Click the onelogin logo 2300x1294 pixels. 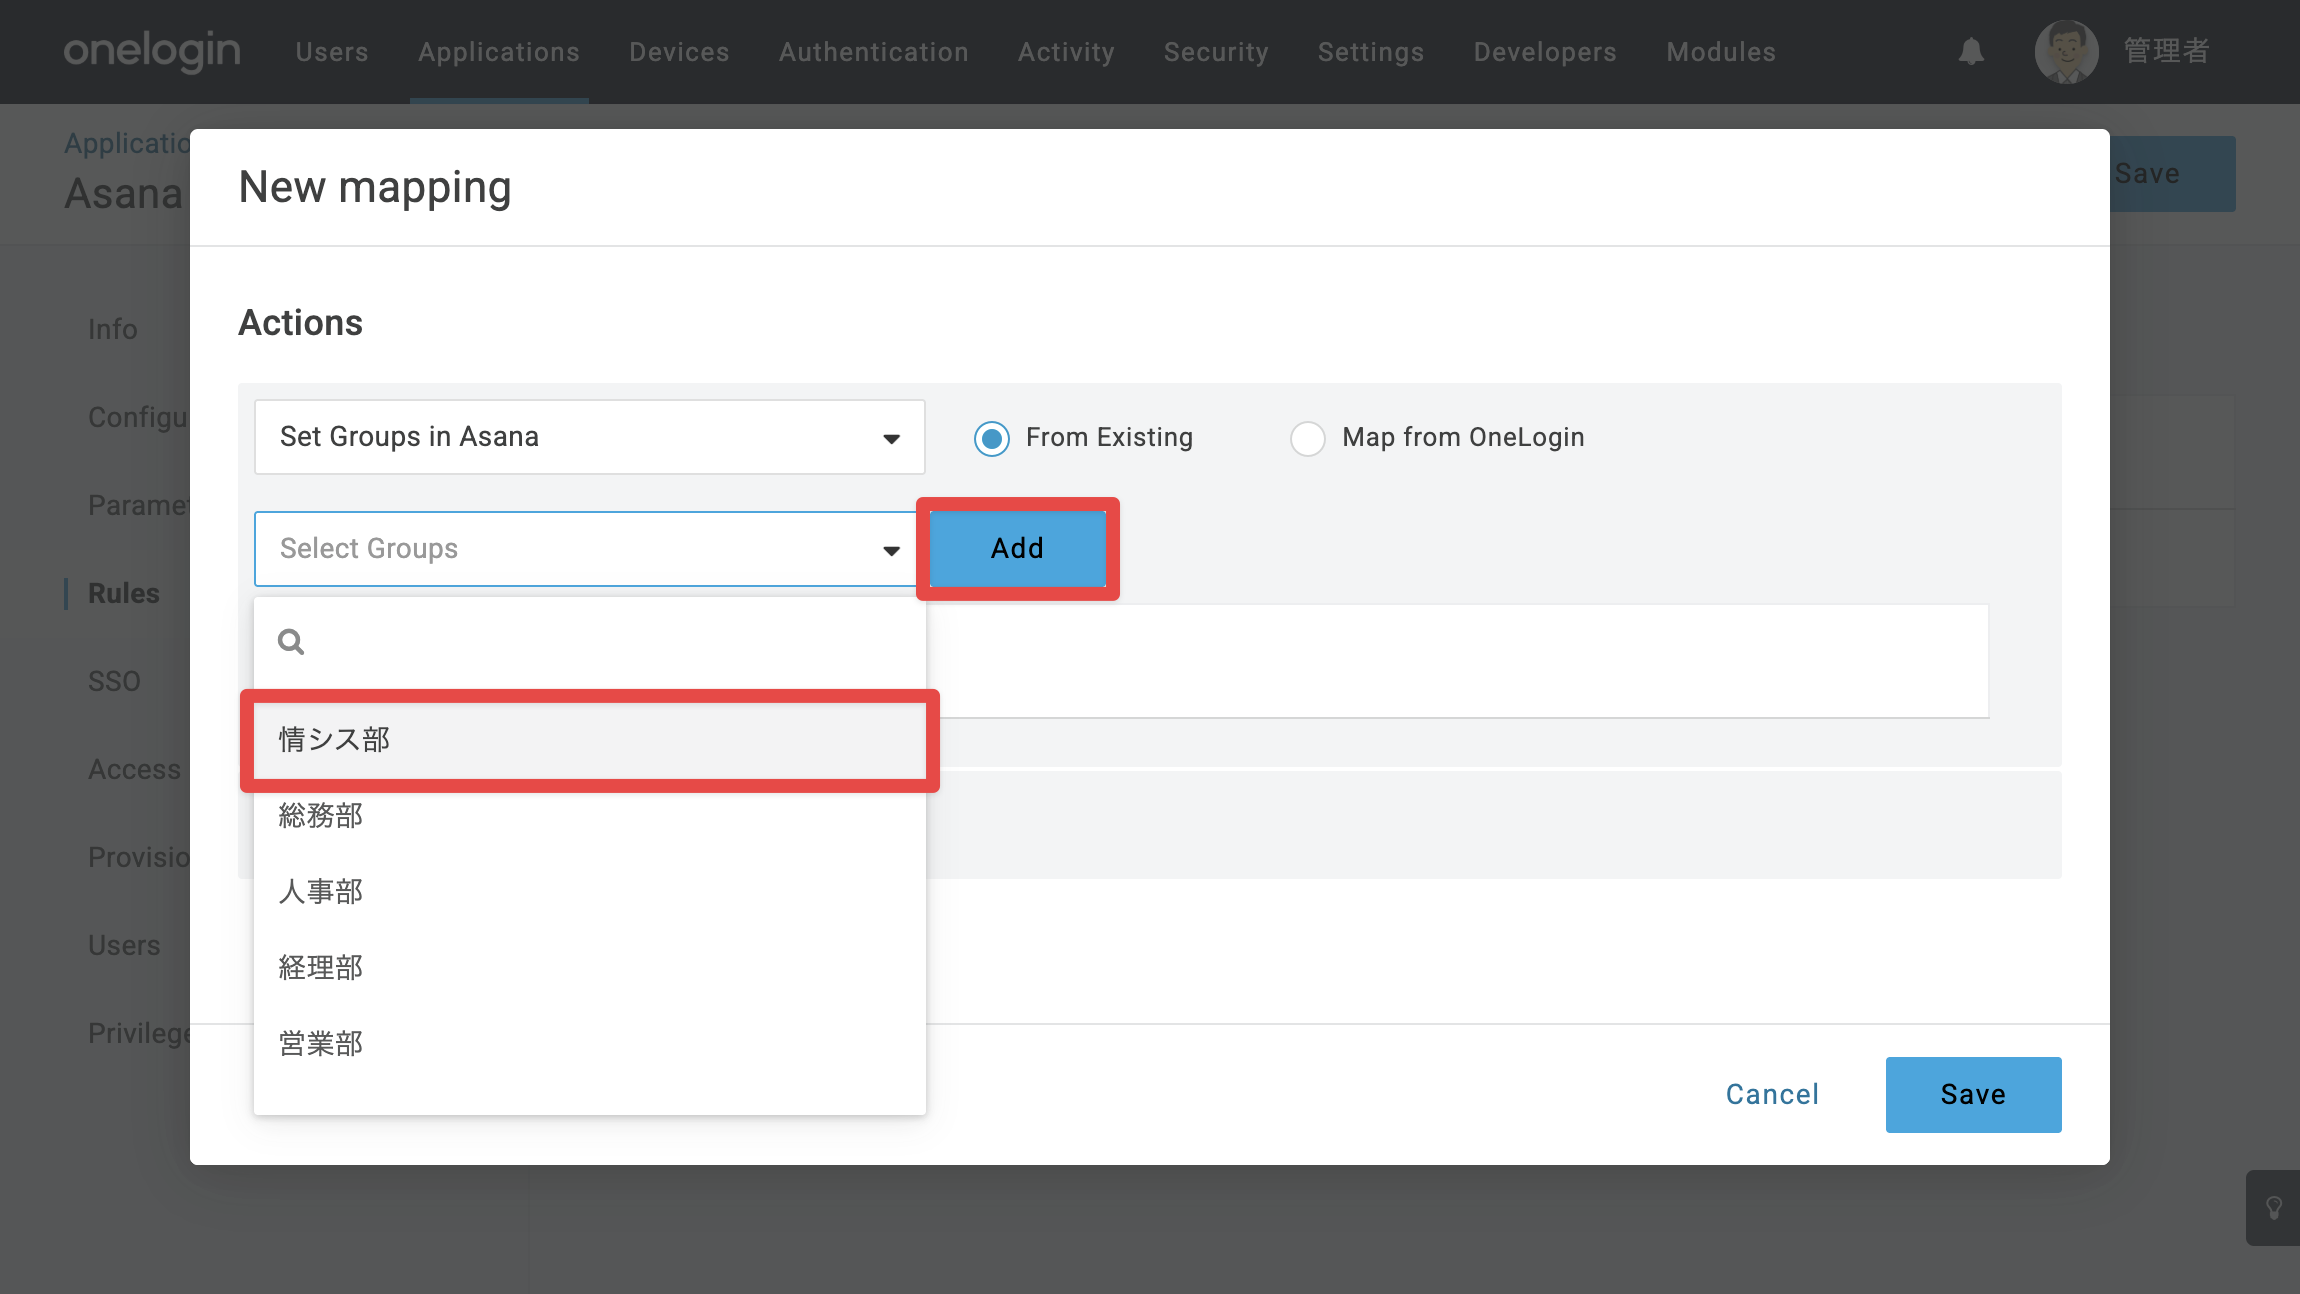tap(152, 51)
